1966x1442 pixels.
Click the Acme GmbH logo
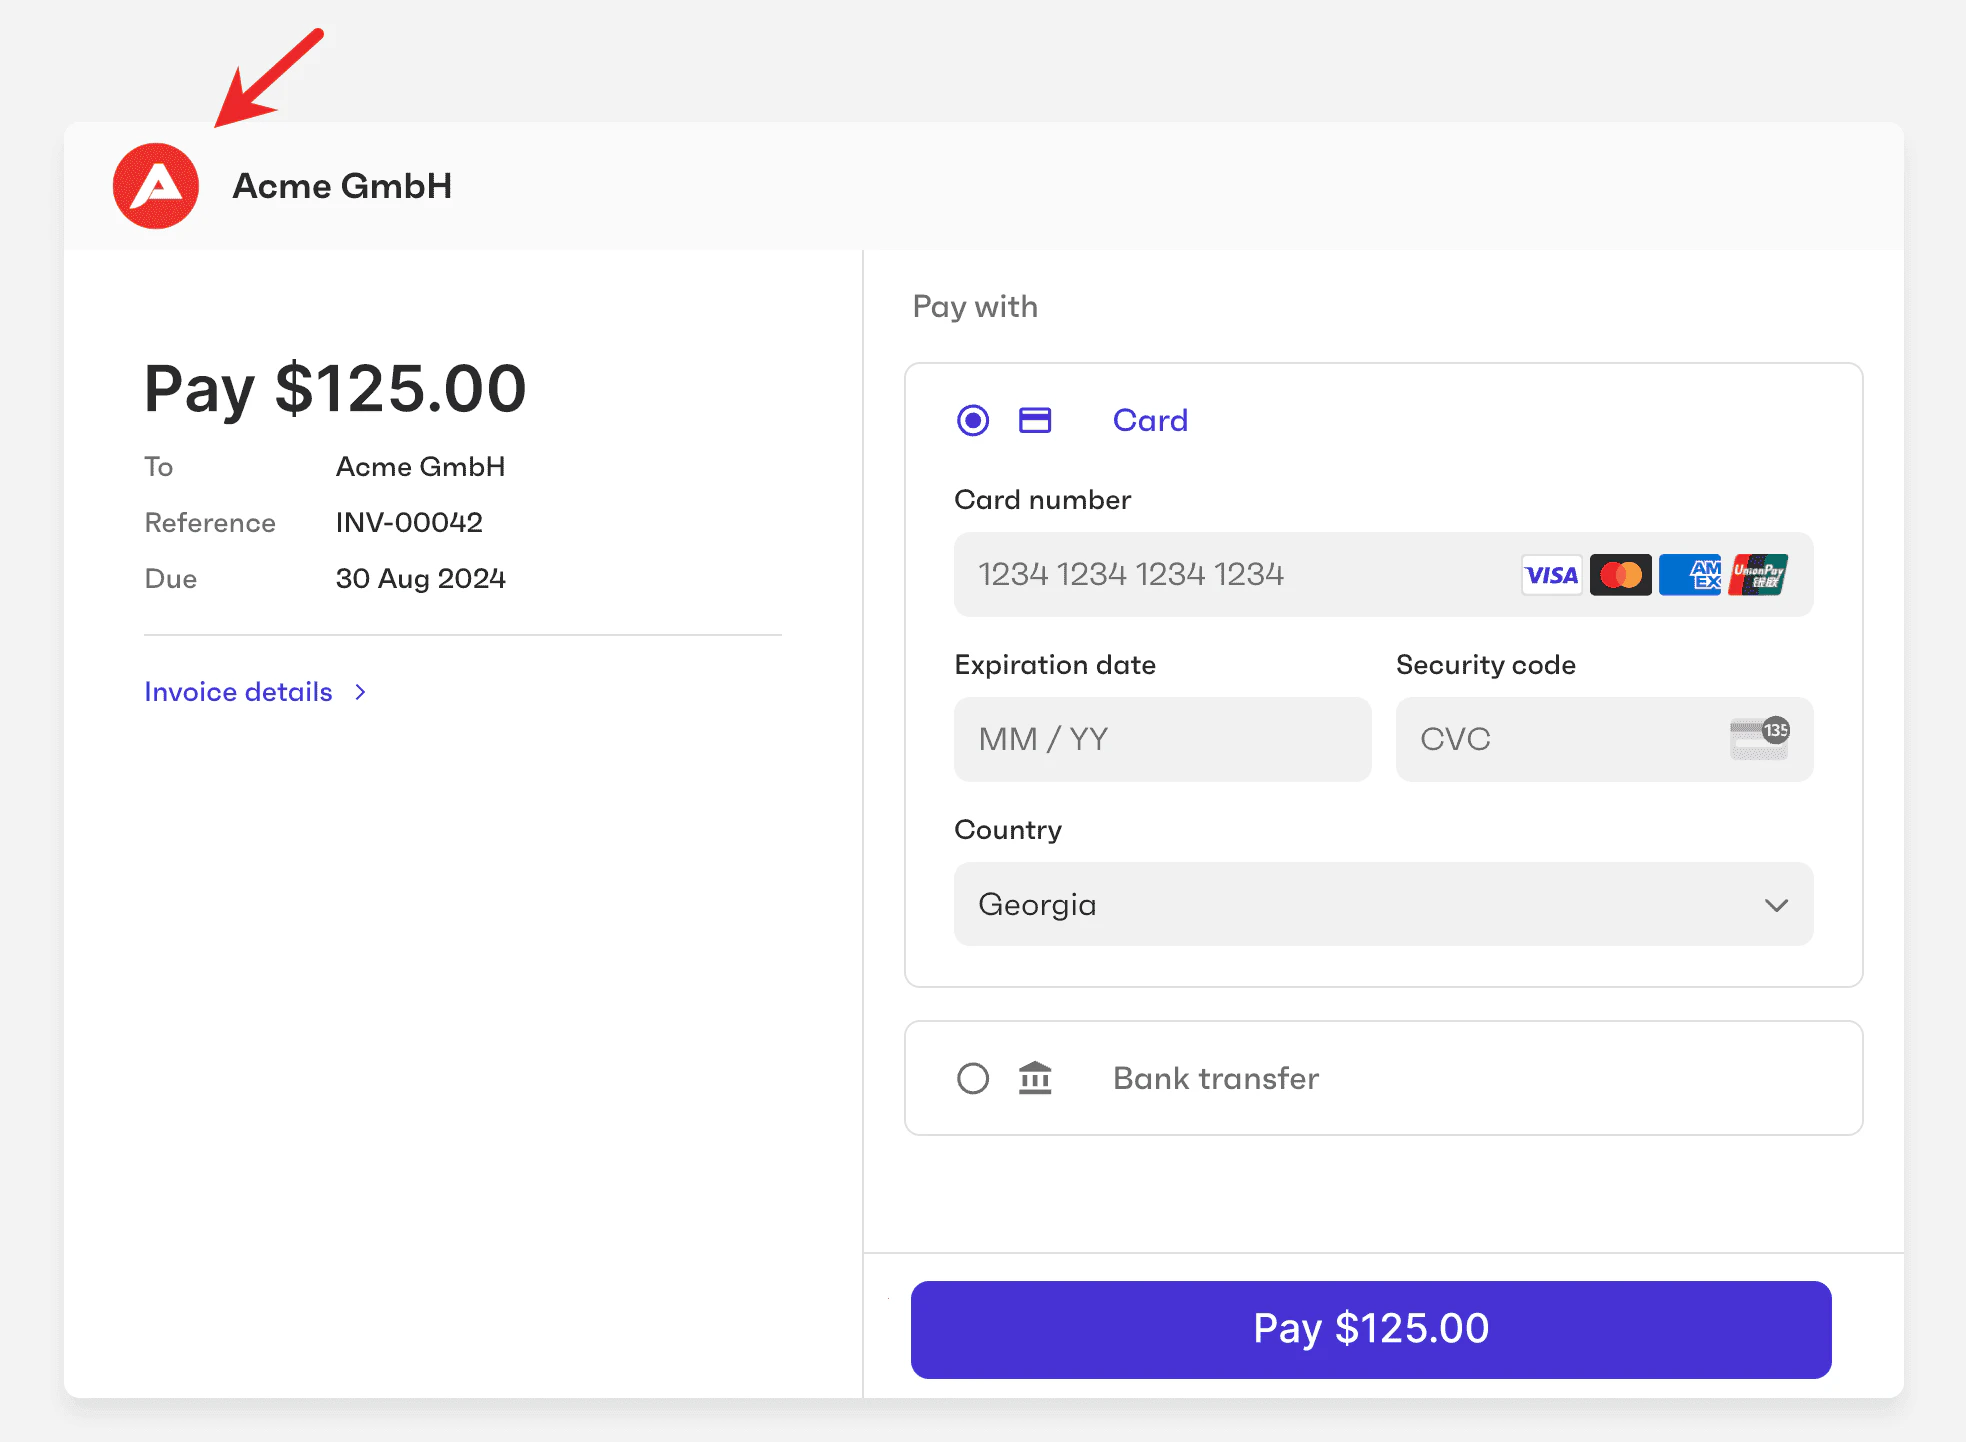[156, 186]
